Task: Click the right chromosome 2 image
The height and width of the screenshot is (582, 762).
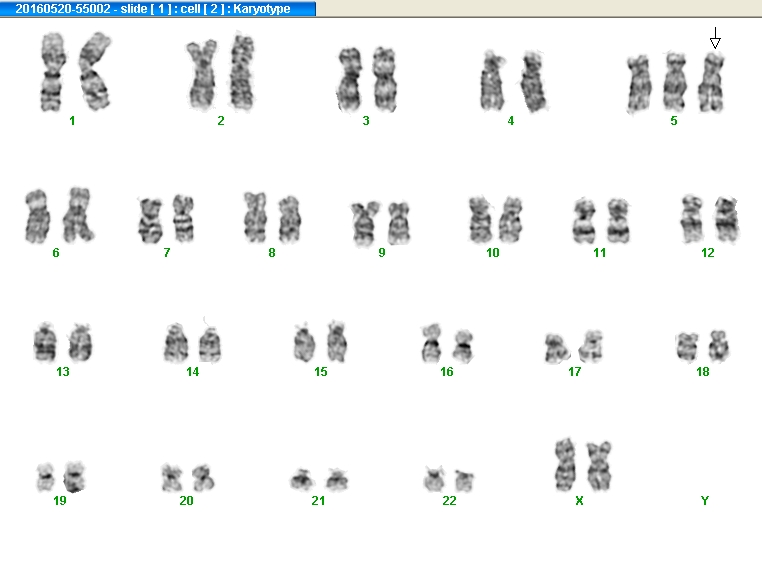Action: 242,72
